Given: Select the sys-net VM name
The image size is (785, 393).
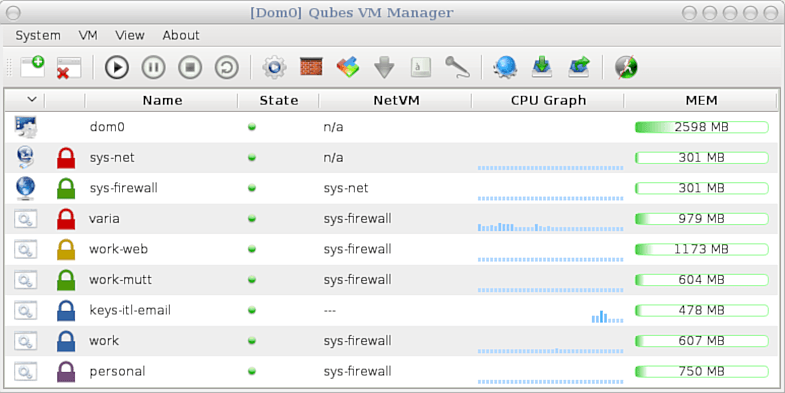Looking at the screenshot, I should [112, 158].
